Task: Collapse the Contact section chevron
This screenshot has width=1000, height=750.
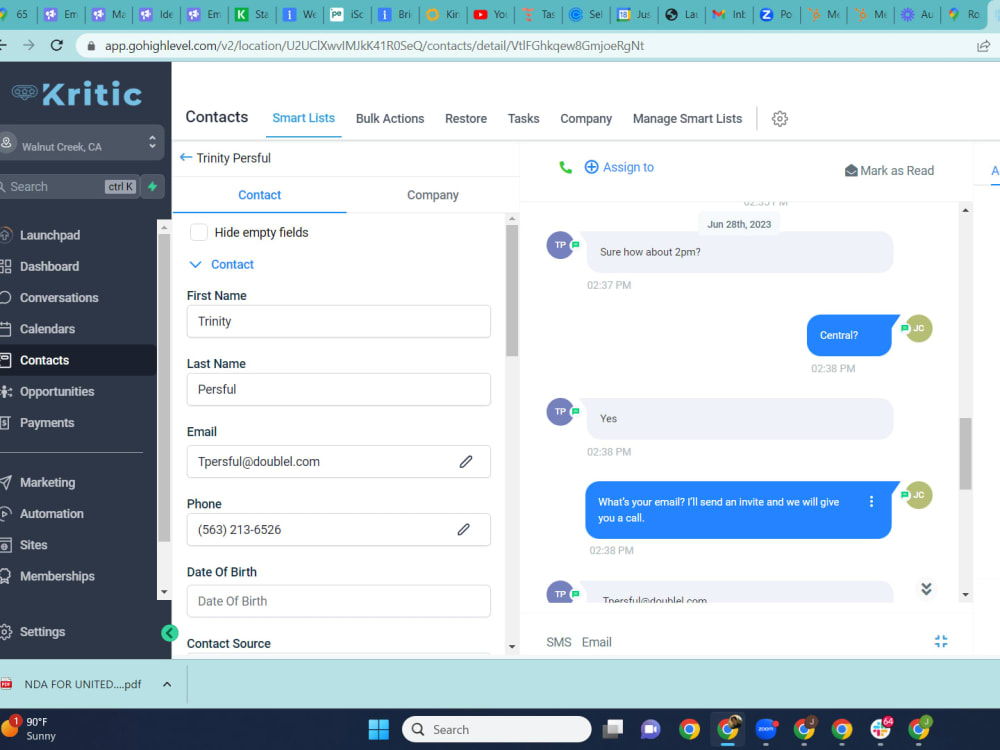Action: click(x=195, y=264)
